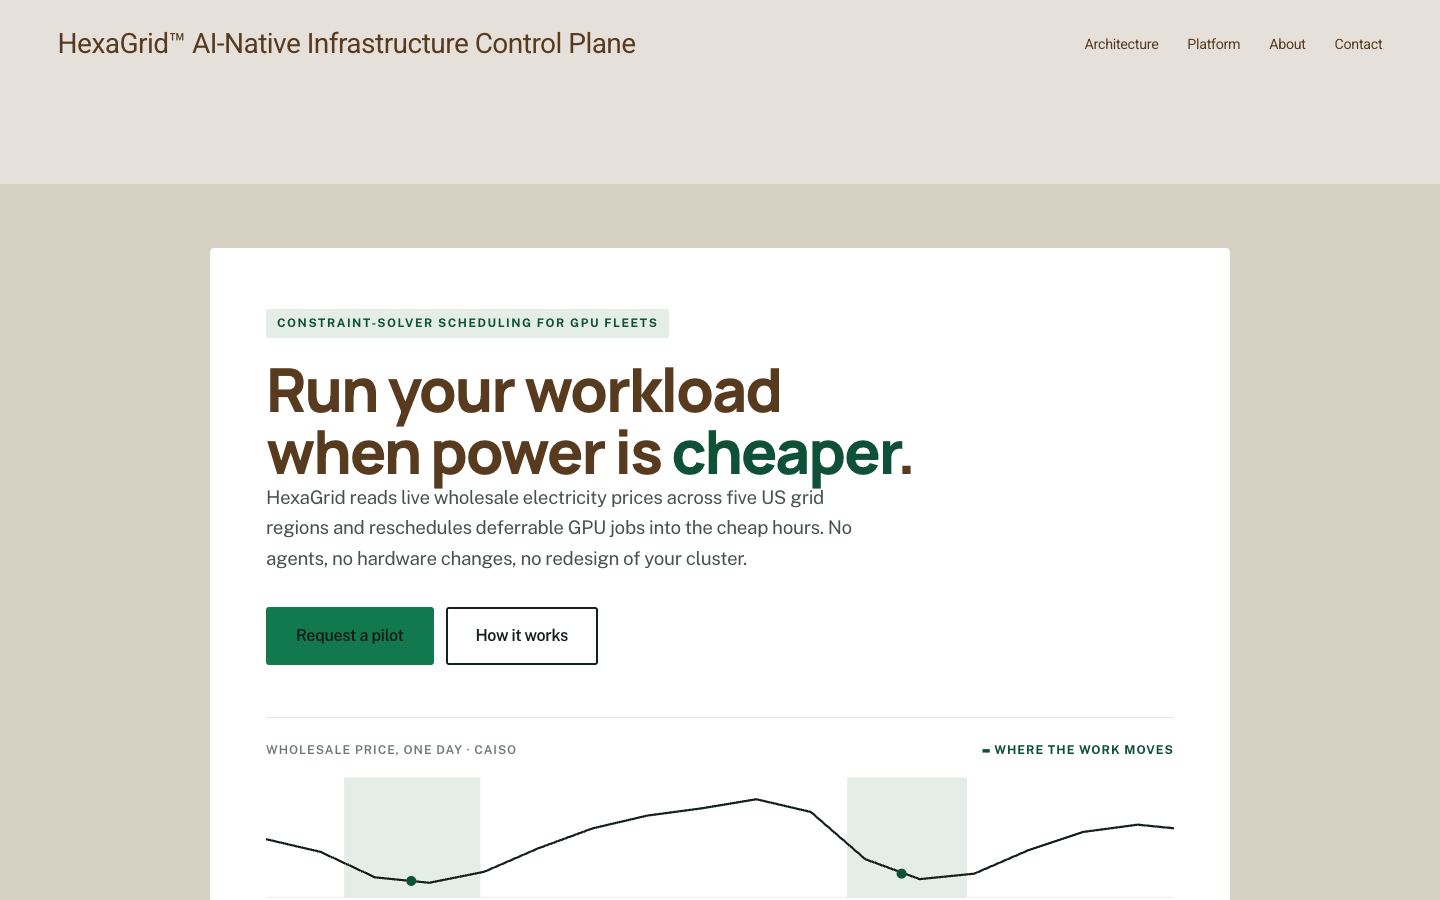This screenshot has height=900, width=1440.
Task: Click the second low-price dot on chart
Action: (x=901, y=874)
